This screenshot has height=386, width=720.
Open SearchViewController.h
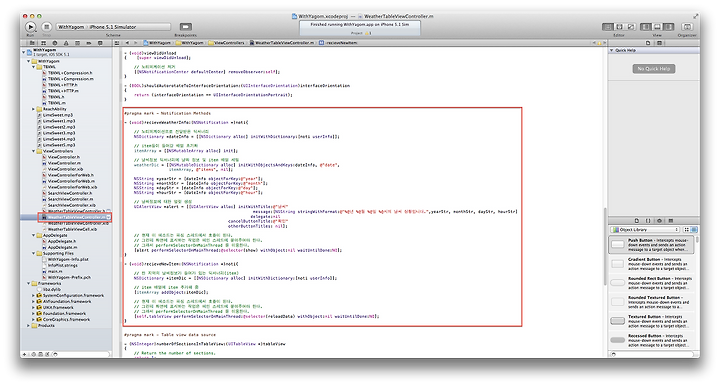[67, 193]
